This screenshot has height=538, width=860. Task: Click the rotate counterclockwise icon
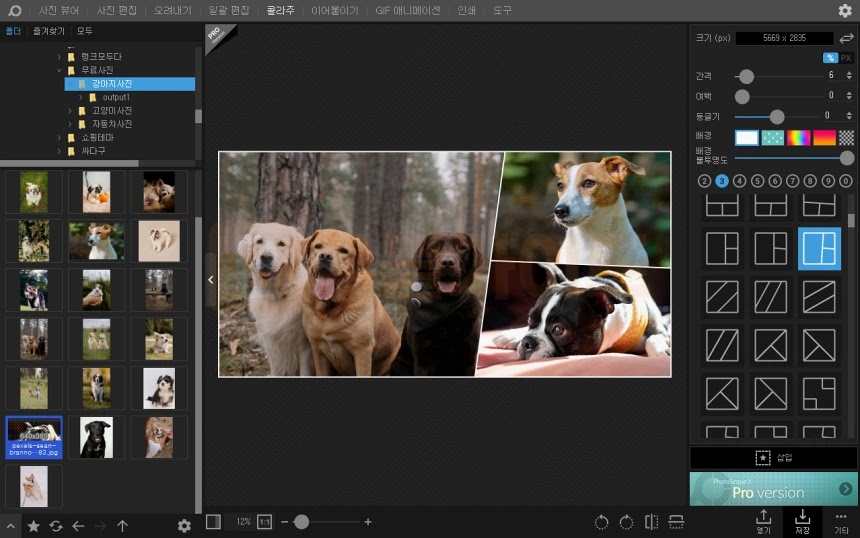pos(601,522)
